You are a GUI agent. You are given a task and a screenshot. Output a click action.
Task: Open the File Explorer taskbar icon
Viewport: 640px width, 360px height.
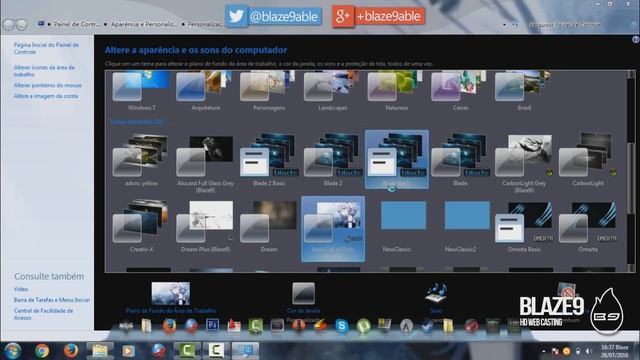click(100, 351)
